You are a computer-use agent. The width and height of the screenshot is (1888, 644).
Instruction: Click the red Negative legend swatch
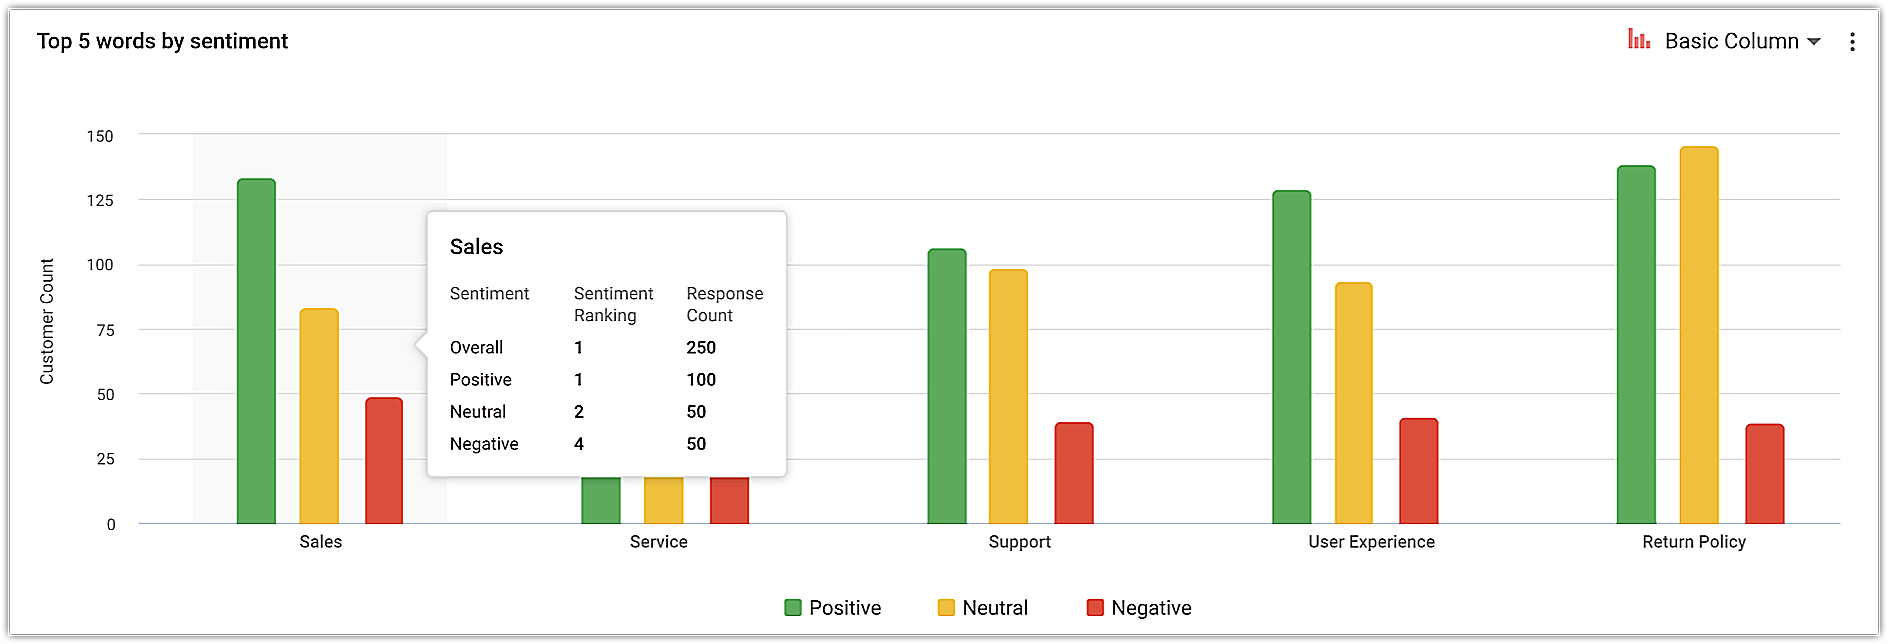click(1095, 608)
